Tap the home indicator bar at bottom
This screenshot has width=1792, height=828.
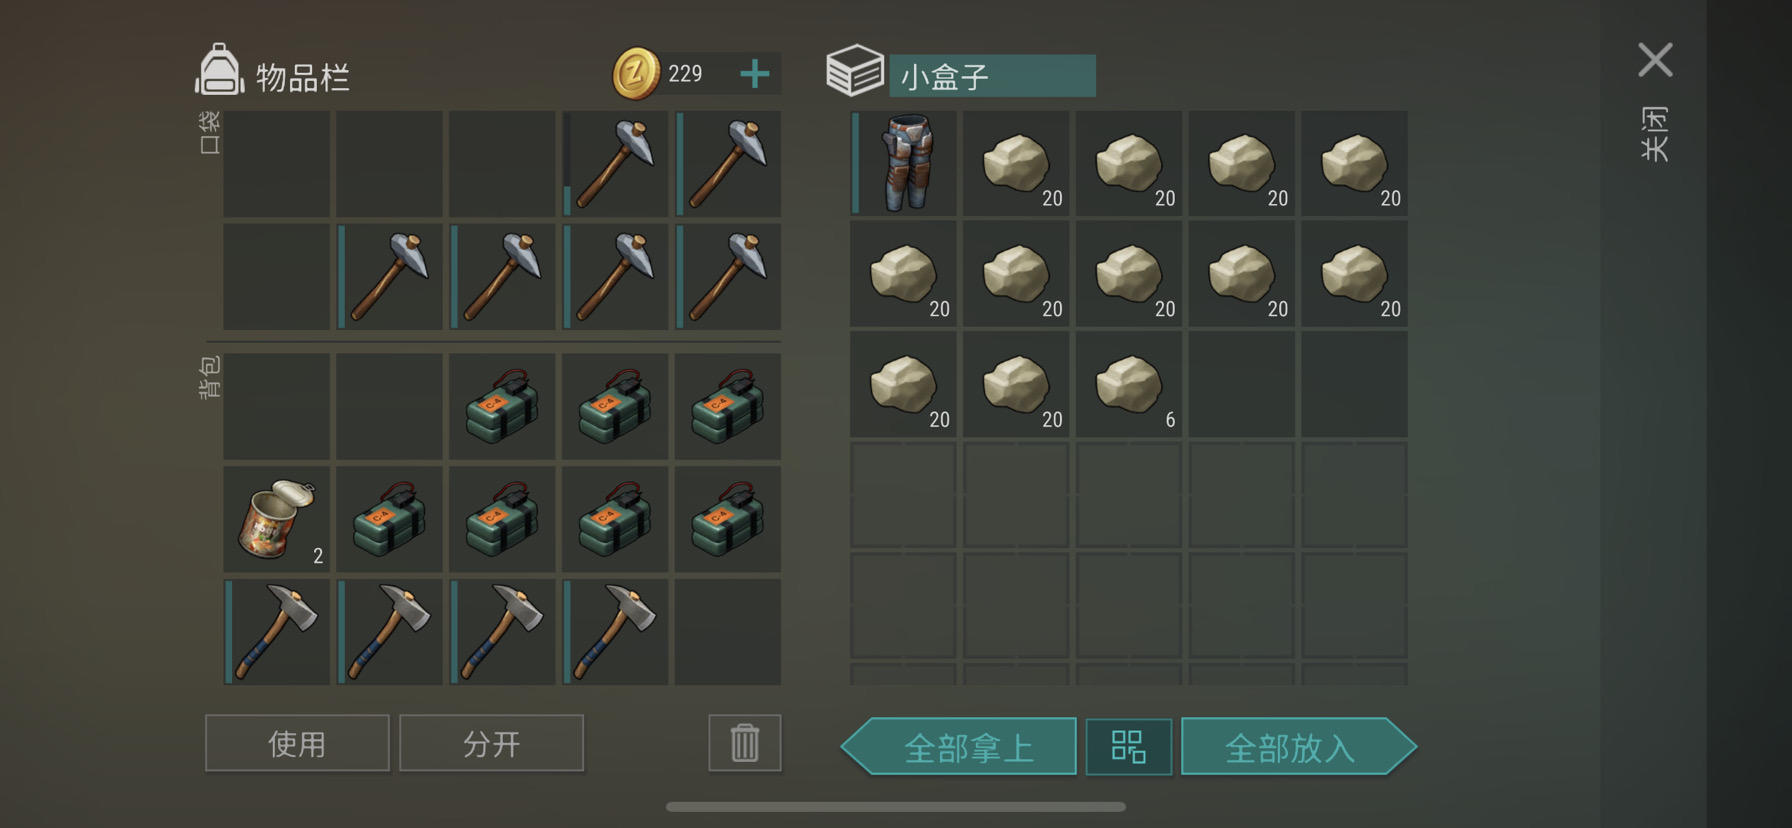point(896,806)
